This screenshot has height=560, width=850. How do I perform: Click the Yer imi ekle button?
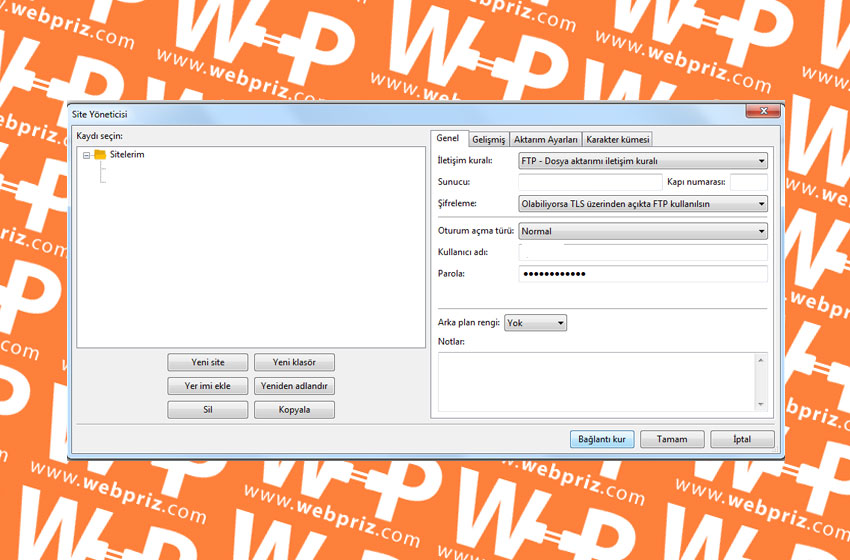(208, 386)
